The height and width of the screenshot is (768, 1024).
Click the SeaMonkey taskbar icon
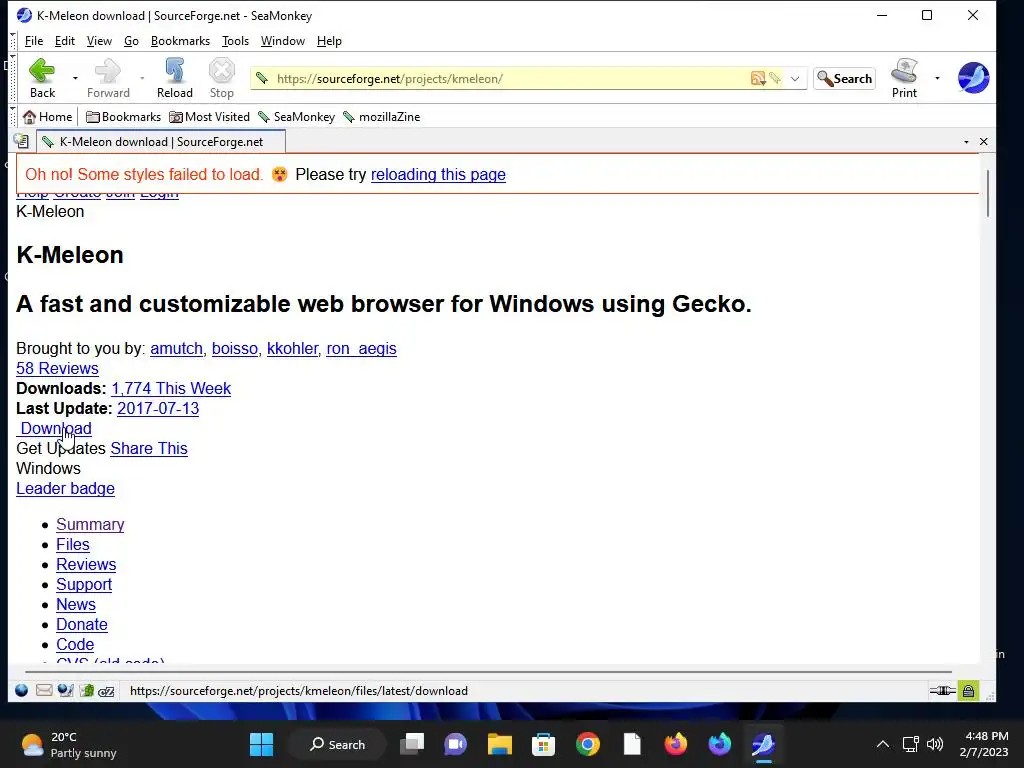(763, 744)
